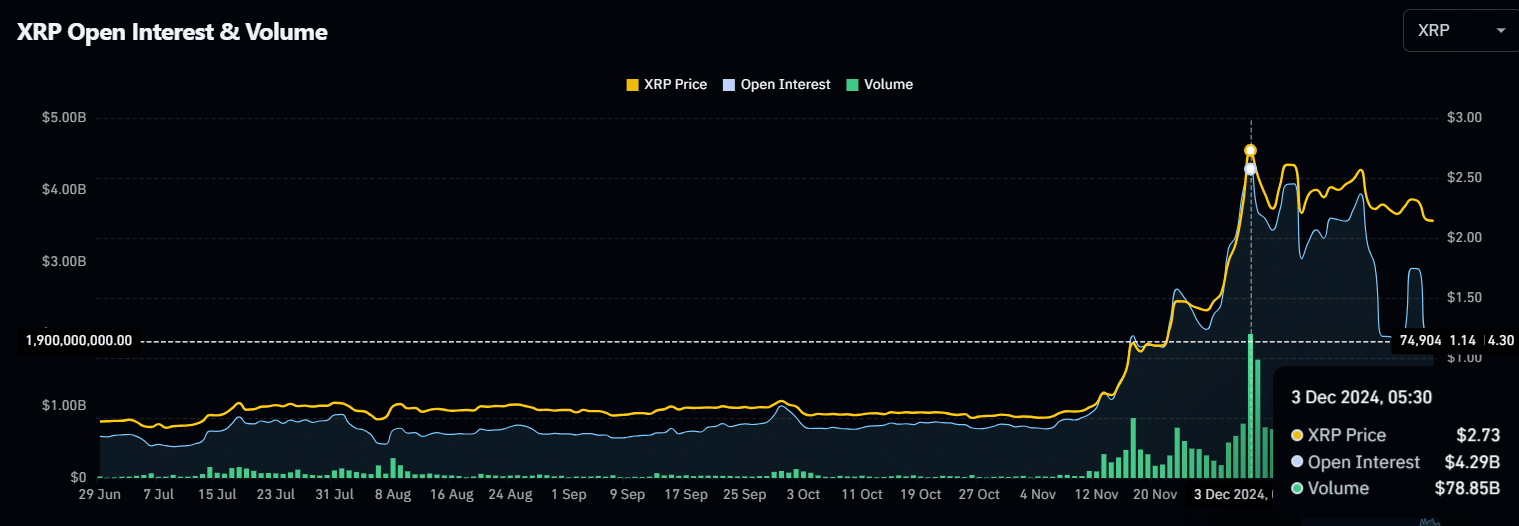Image resolution: width=1519 pixels, height=526 pixels.
Task: Click the 3 Oct date axis label
Action: point(803,495)
